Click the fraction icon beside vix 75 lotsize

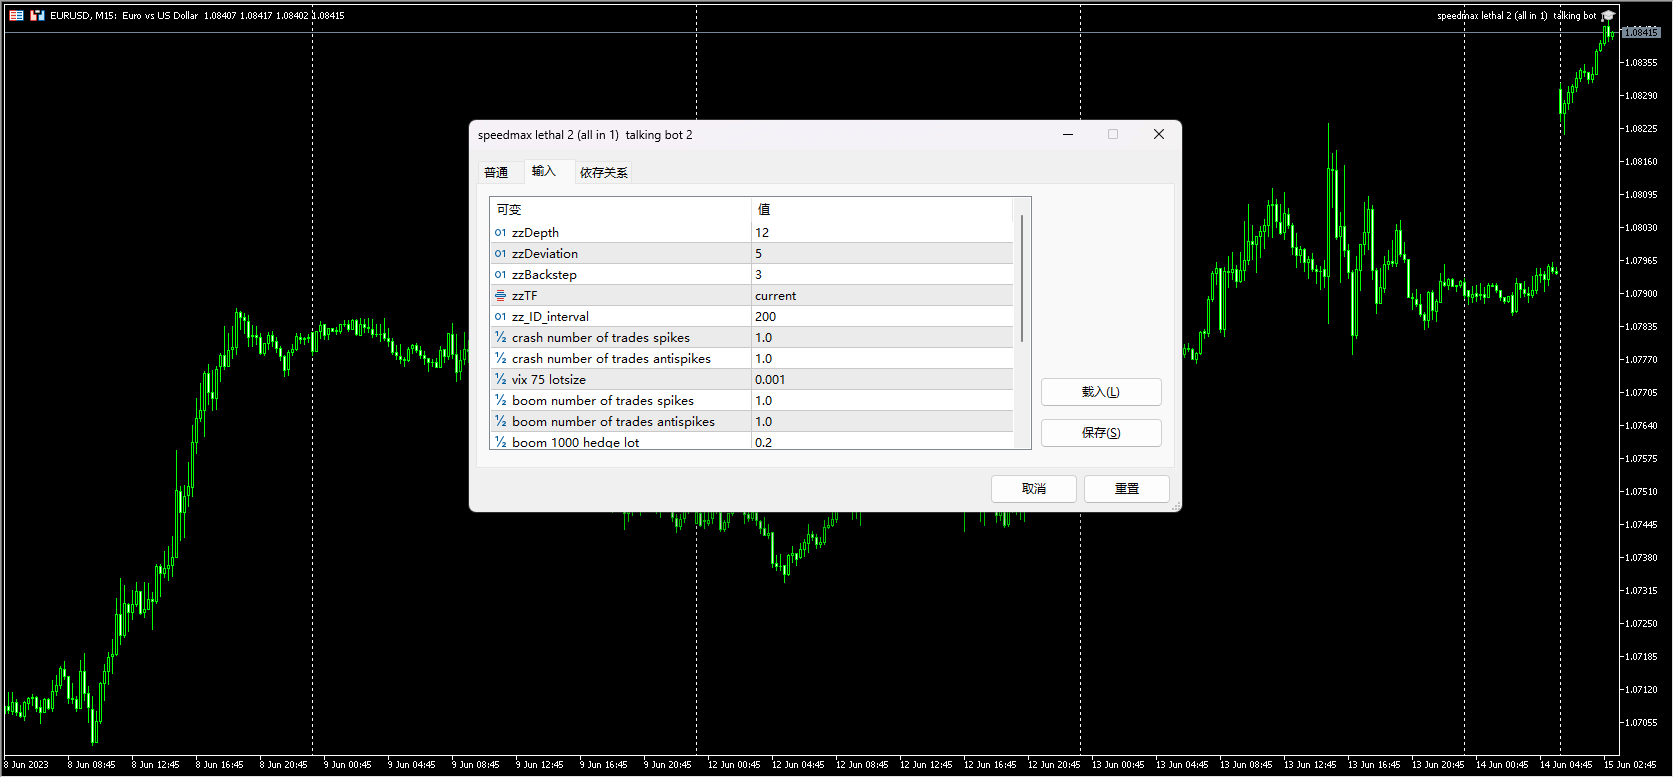[500, 380]
